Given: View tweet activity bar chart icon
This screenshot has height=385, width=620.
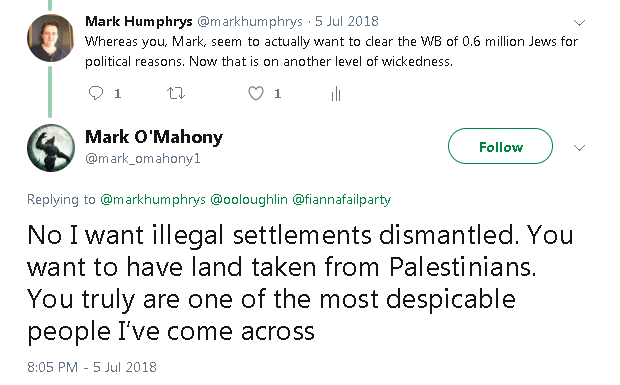Looking at the screenshot, I should tap(336, 94).
